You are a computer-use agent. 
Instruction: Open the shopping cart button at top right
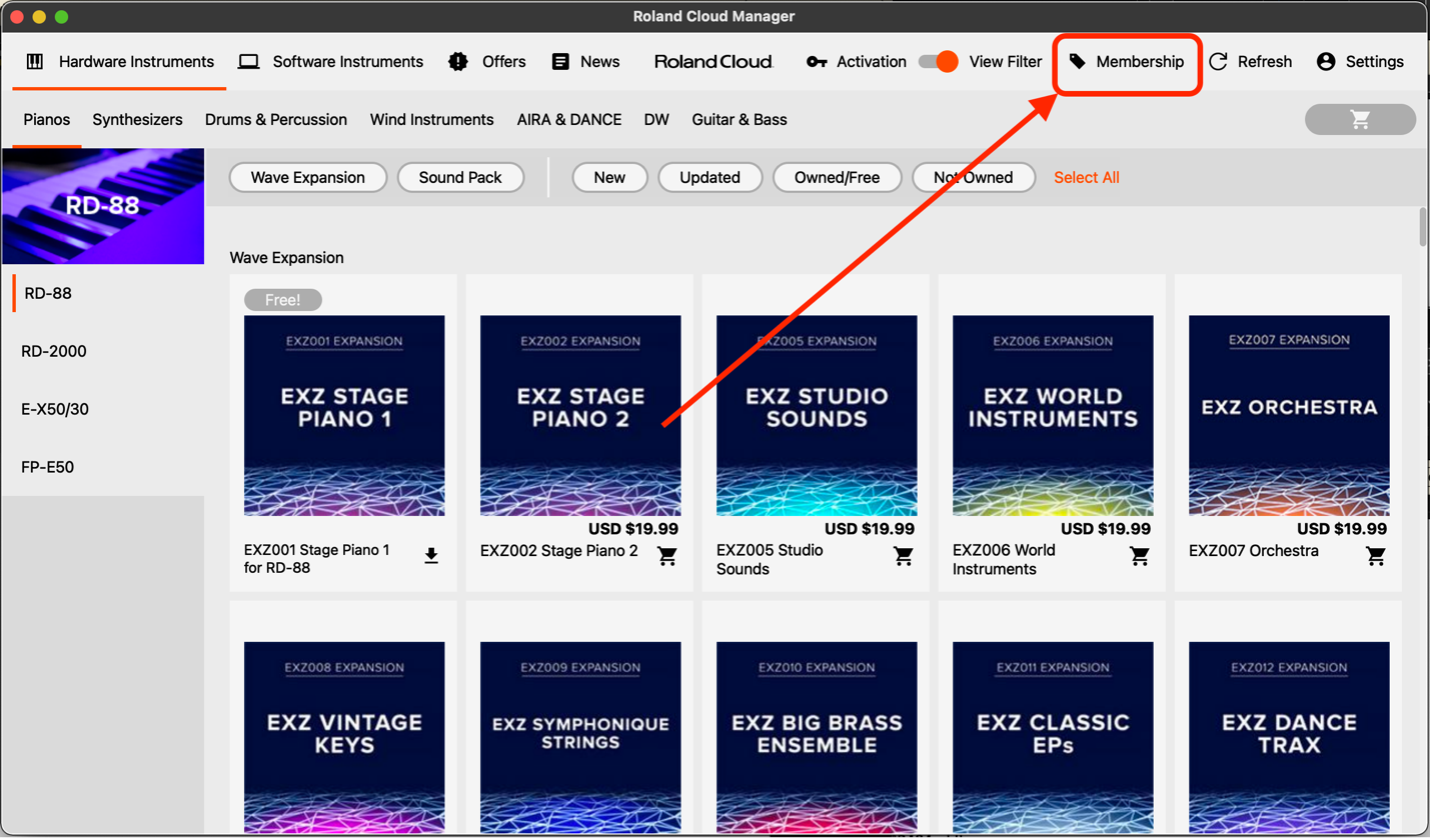tap(1360, 119)
